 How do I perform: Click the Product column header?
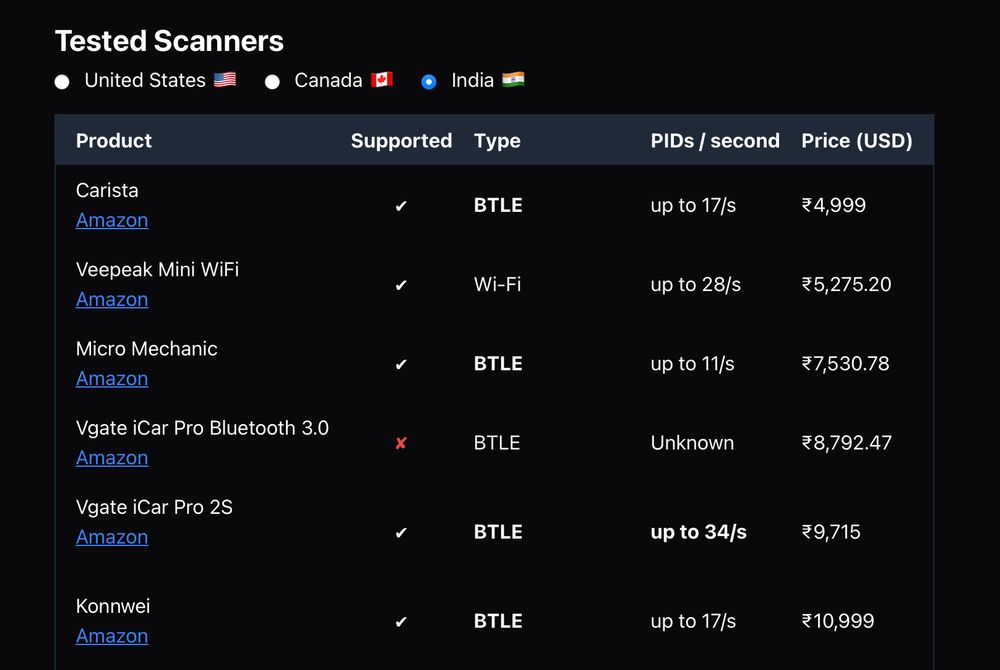point(114,141)
